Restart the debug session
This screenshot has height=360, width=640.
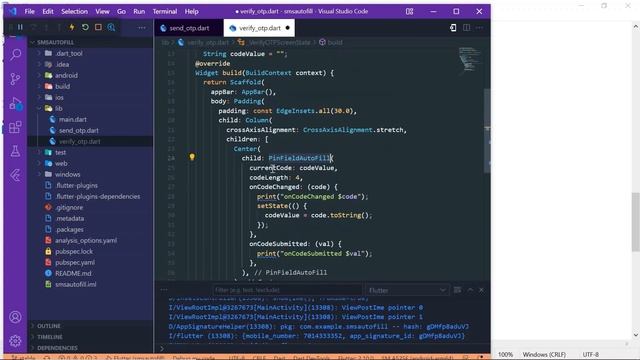(x=85, y=27)
